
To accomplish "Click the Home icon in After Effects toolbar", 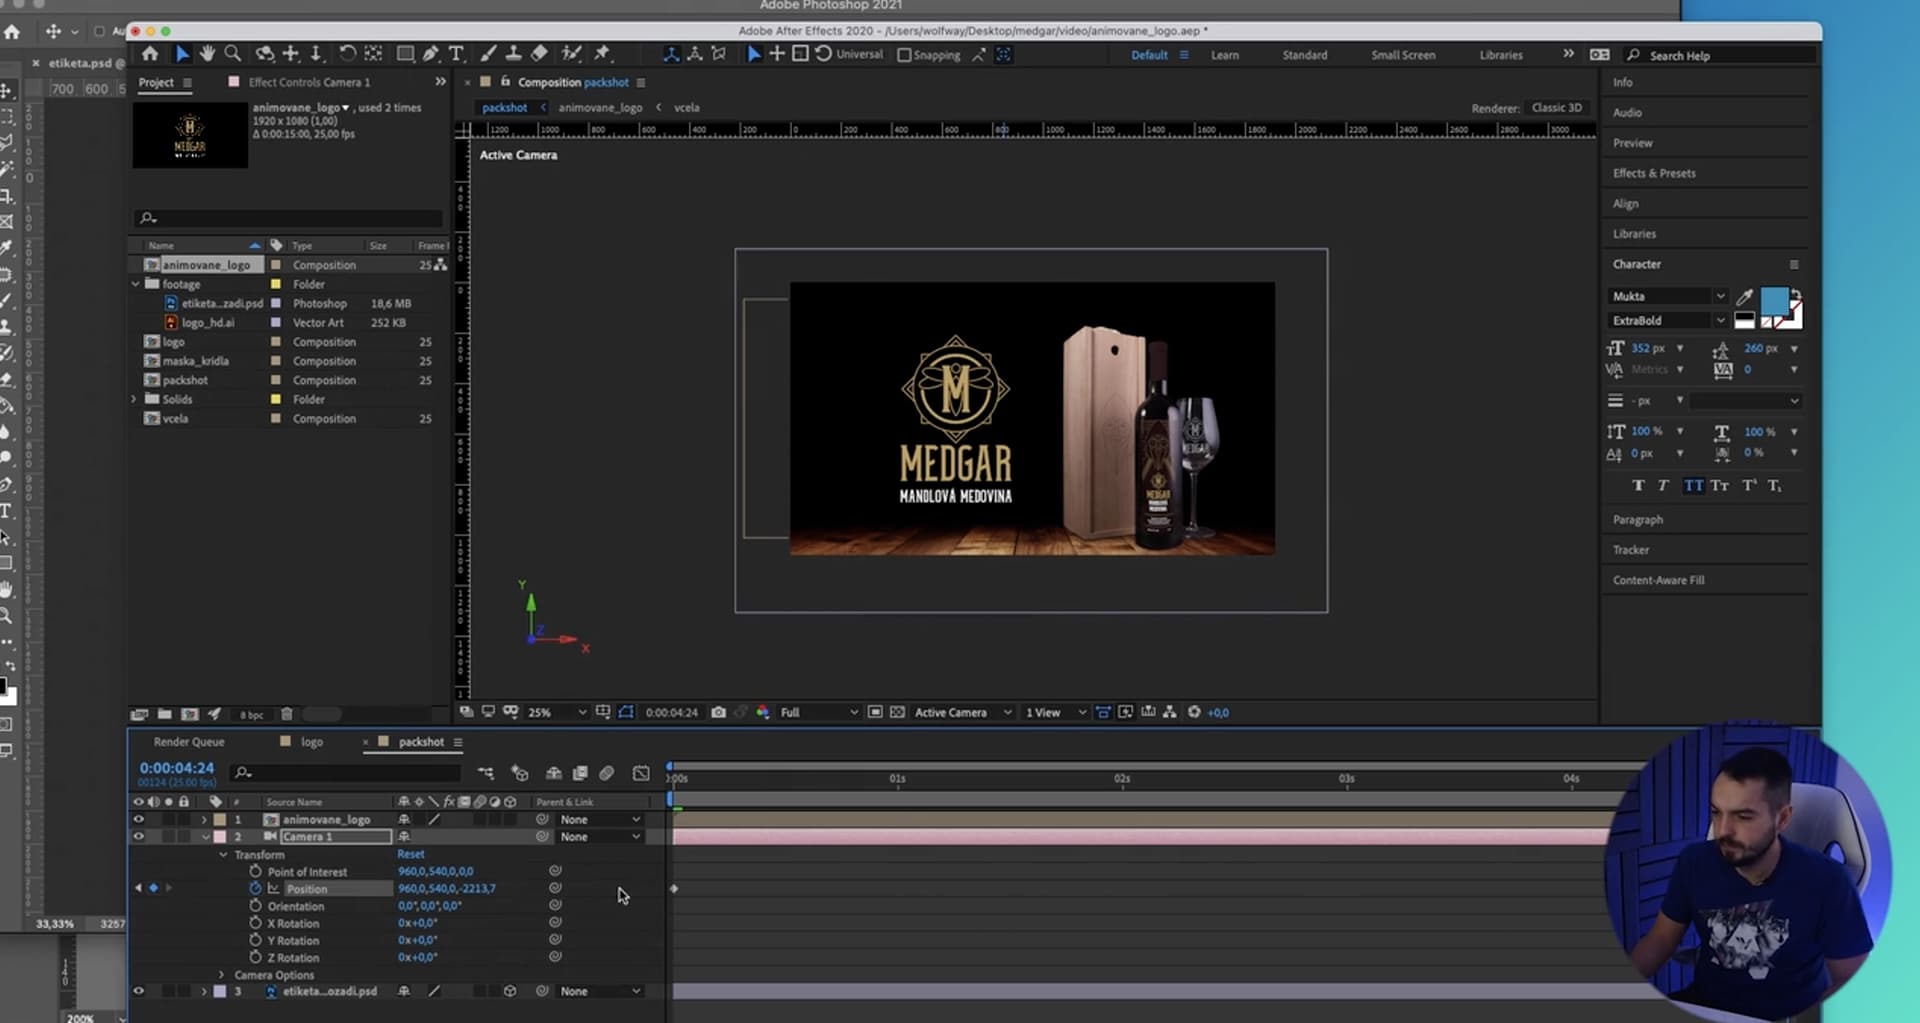I will pyautogui.click(x=150, y=54).
